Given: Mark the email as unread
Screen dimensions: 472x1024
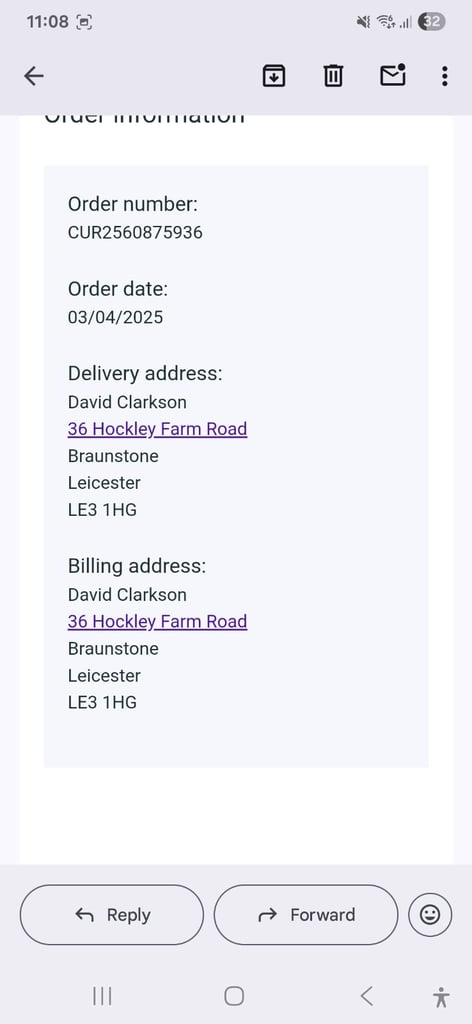Looking at the screenshot, I should point(392,76).
